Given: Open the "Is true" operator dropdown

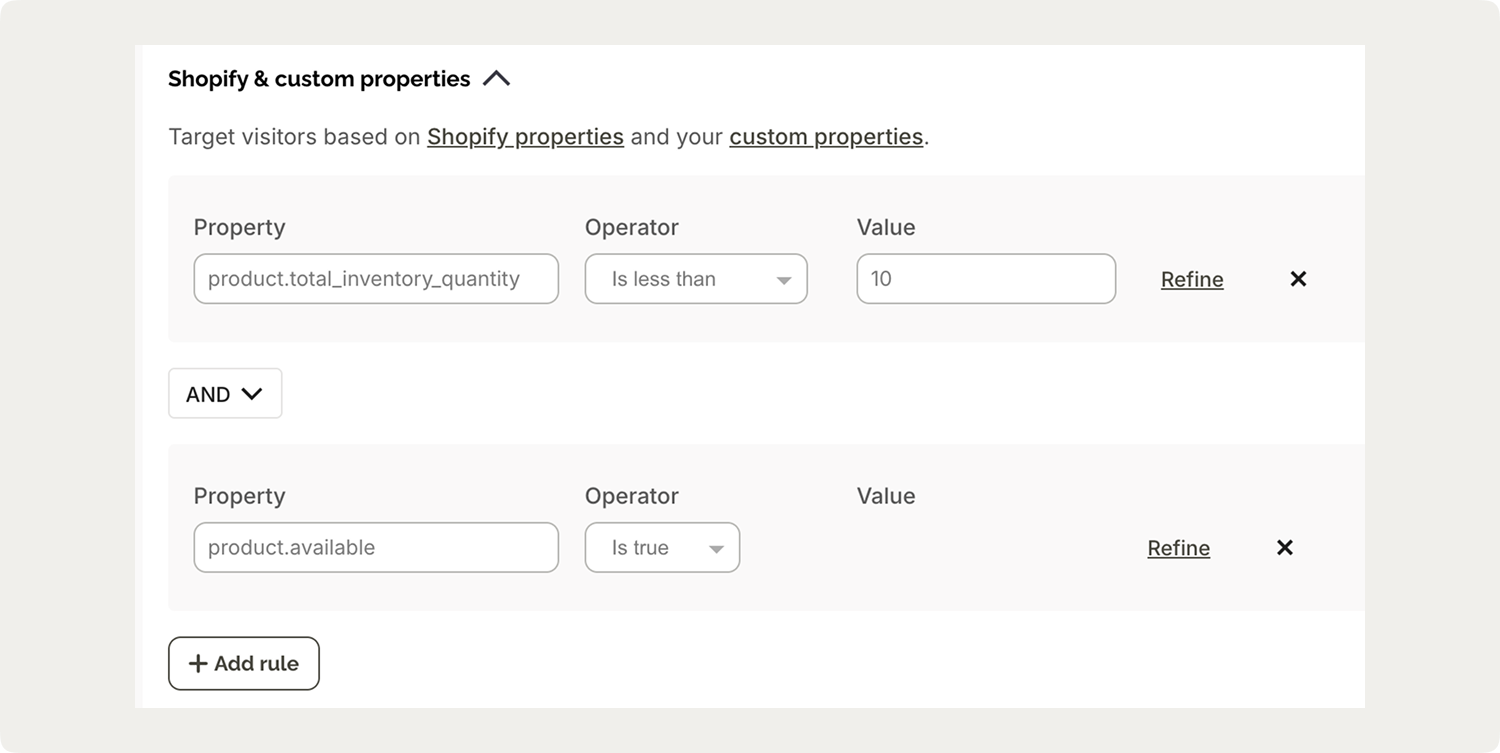Looking at the screenshot, I should (662, 548).
